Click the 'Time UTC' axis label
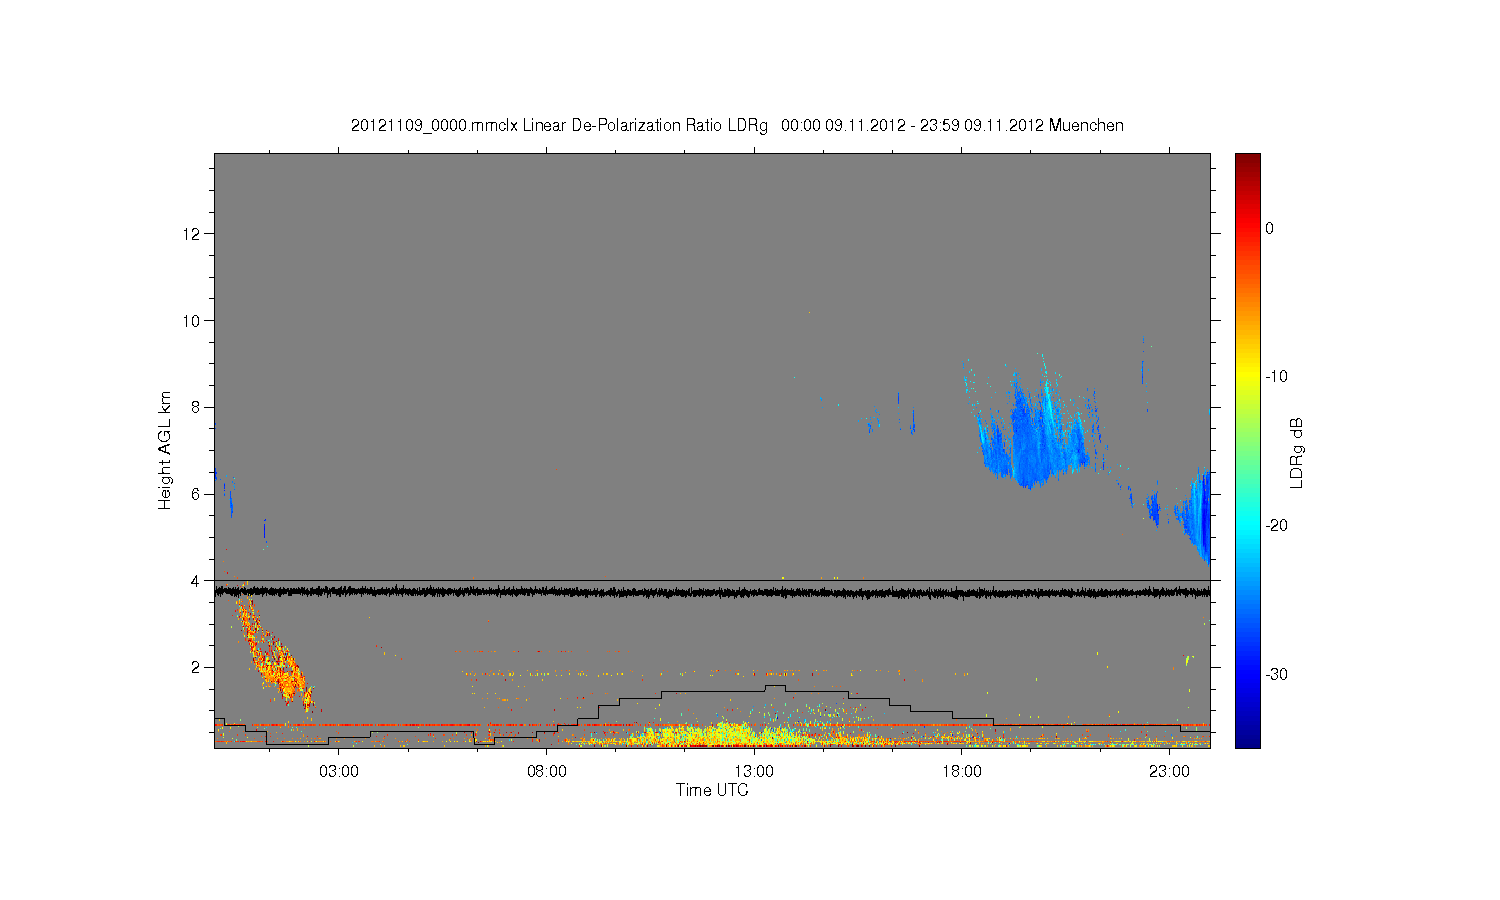Viewport: 1500px width, 900px height. (x=712, y=790)
